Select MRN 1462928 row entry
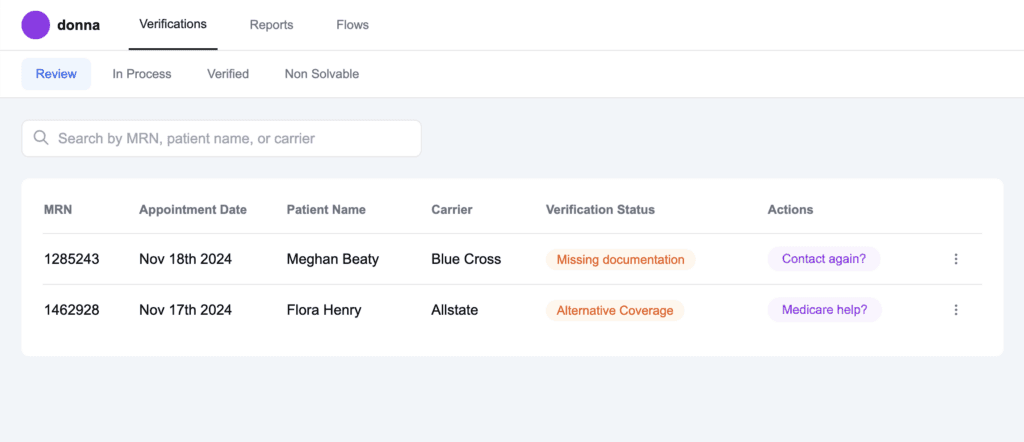Image resolution: width=1024 pixels, height=442 pixels. tap(71, 310)
